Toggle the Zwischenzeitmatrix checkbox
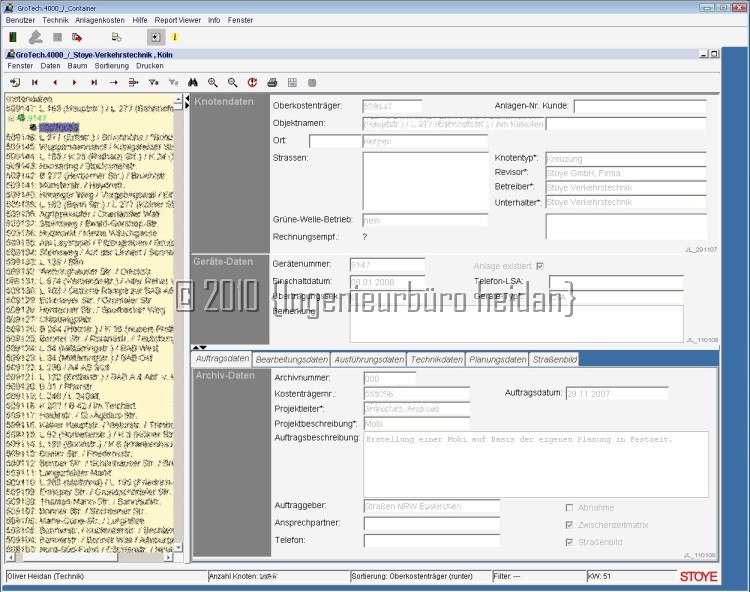This screenshot has height=592, width=750. click(x=570, y=524)
